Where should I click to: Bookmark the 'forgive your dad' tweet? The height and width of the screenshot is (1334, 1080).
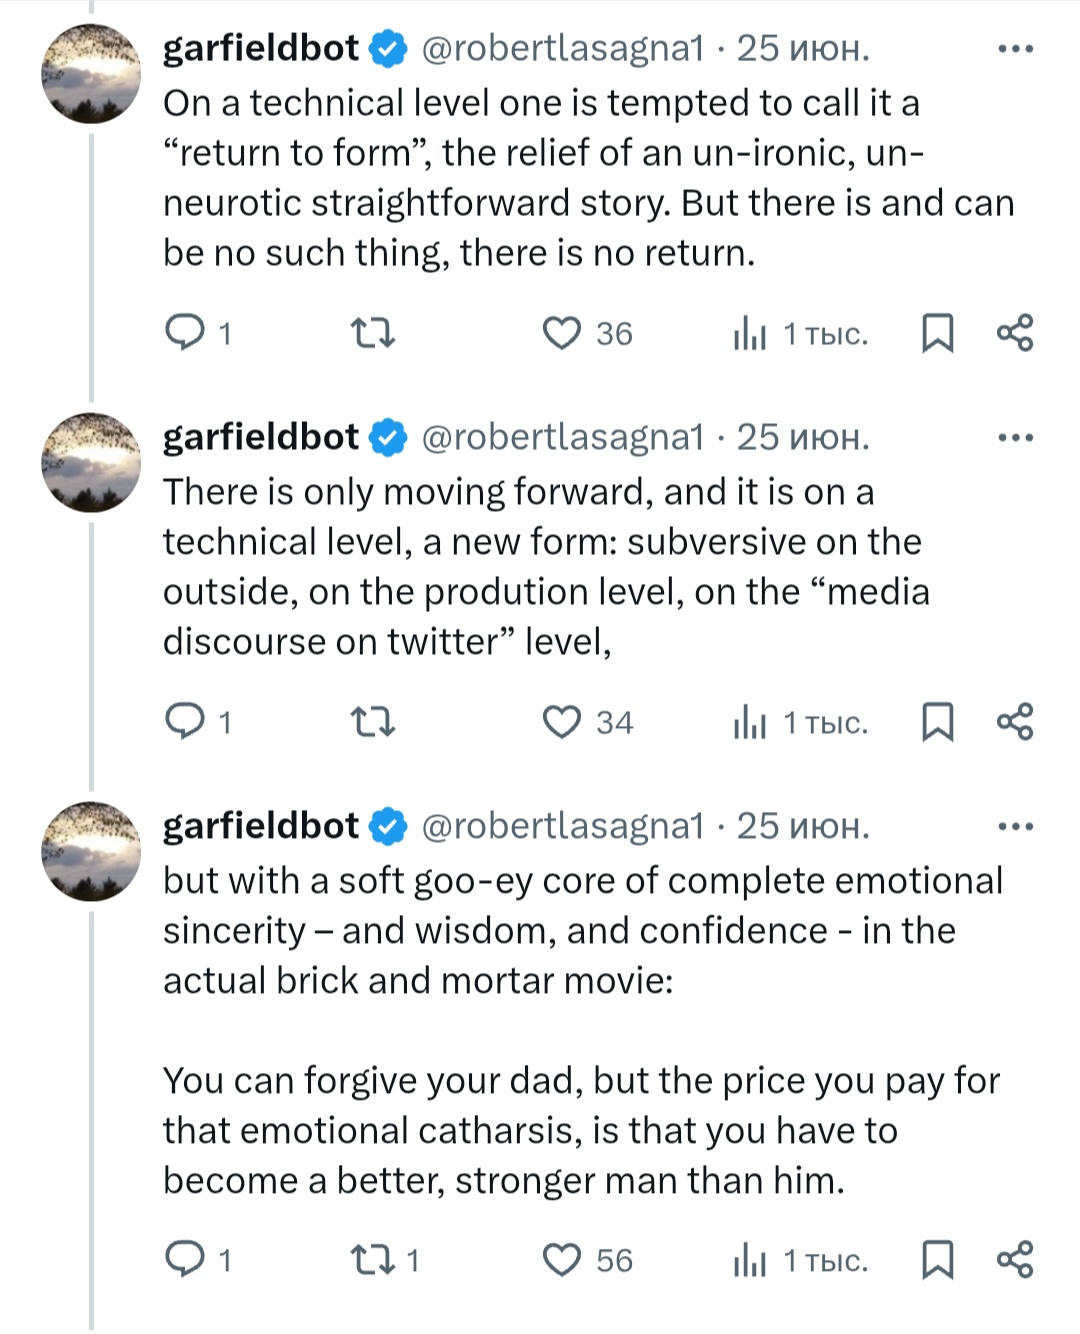936,1260
